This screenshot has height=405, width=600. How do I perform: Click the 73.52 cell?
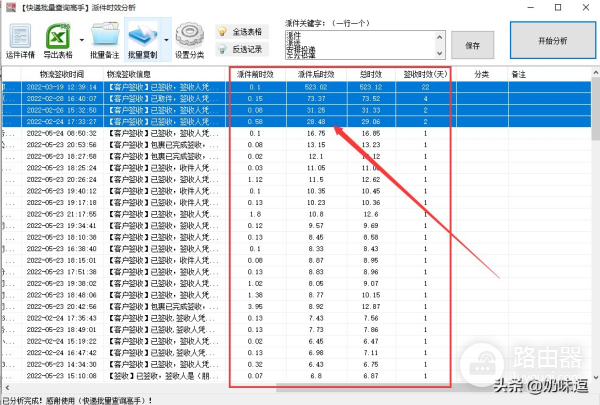[371, 99]
